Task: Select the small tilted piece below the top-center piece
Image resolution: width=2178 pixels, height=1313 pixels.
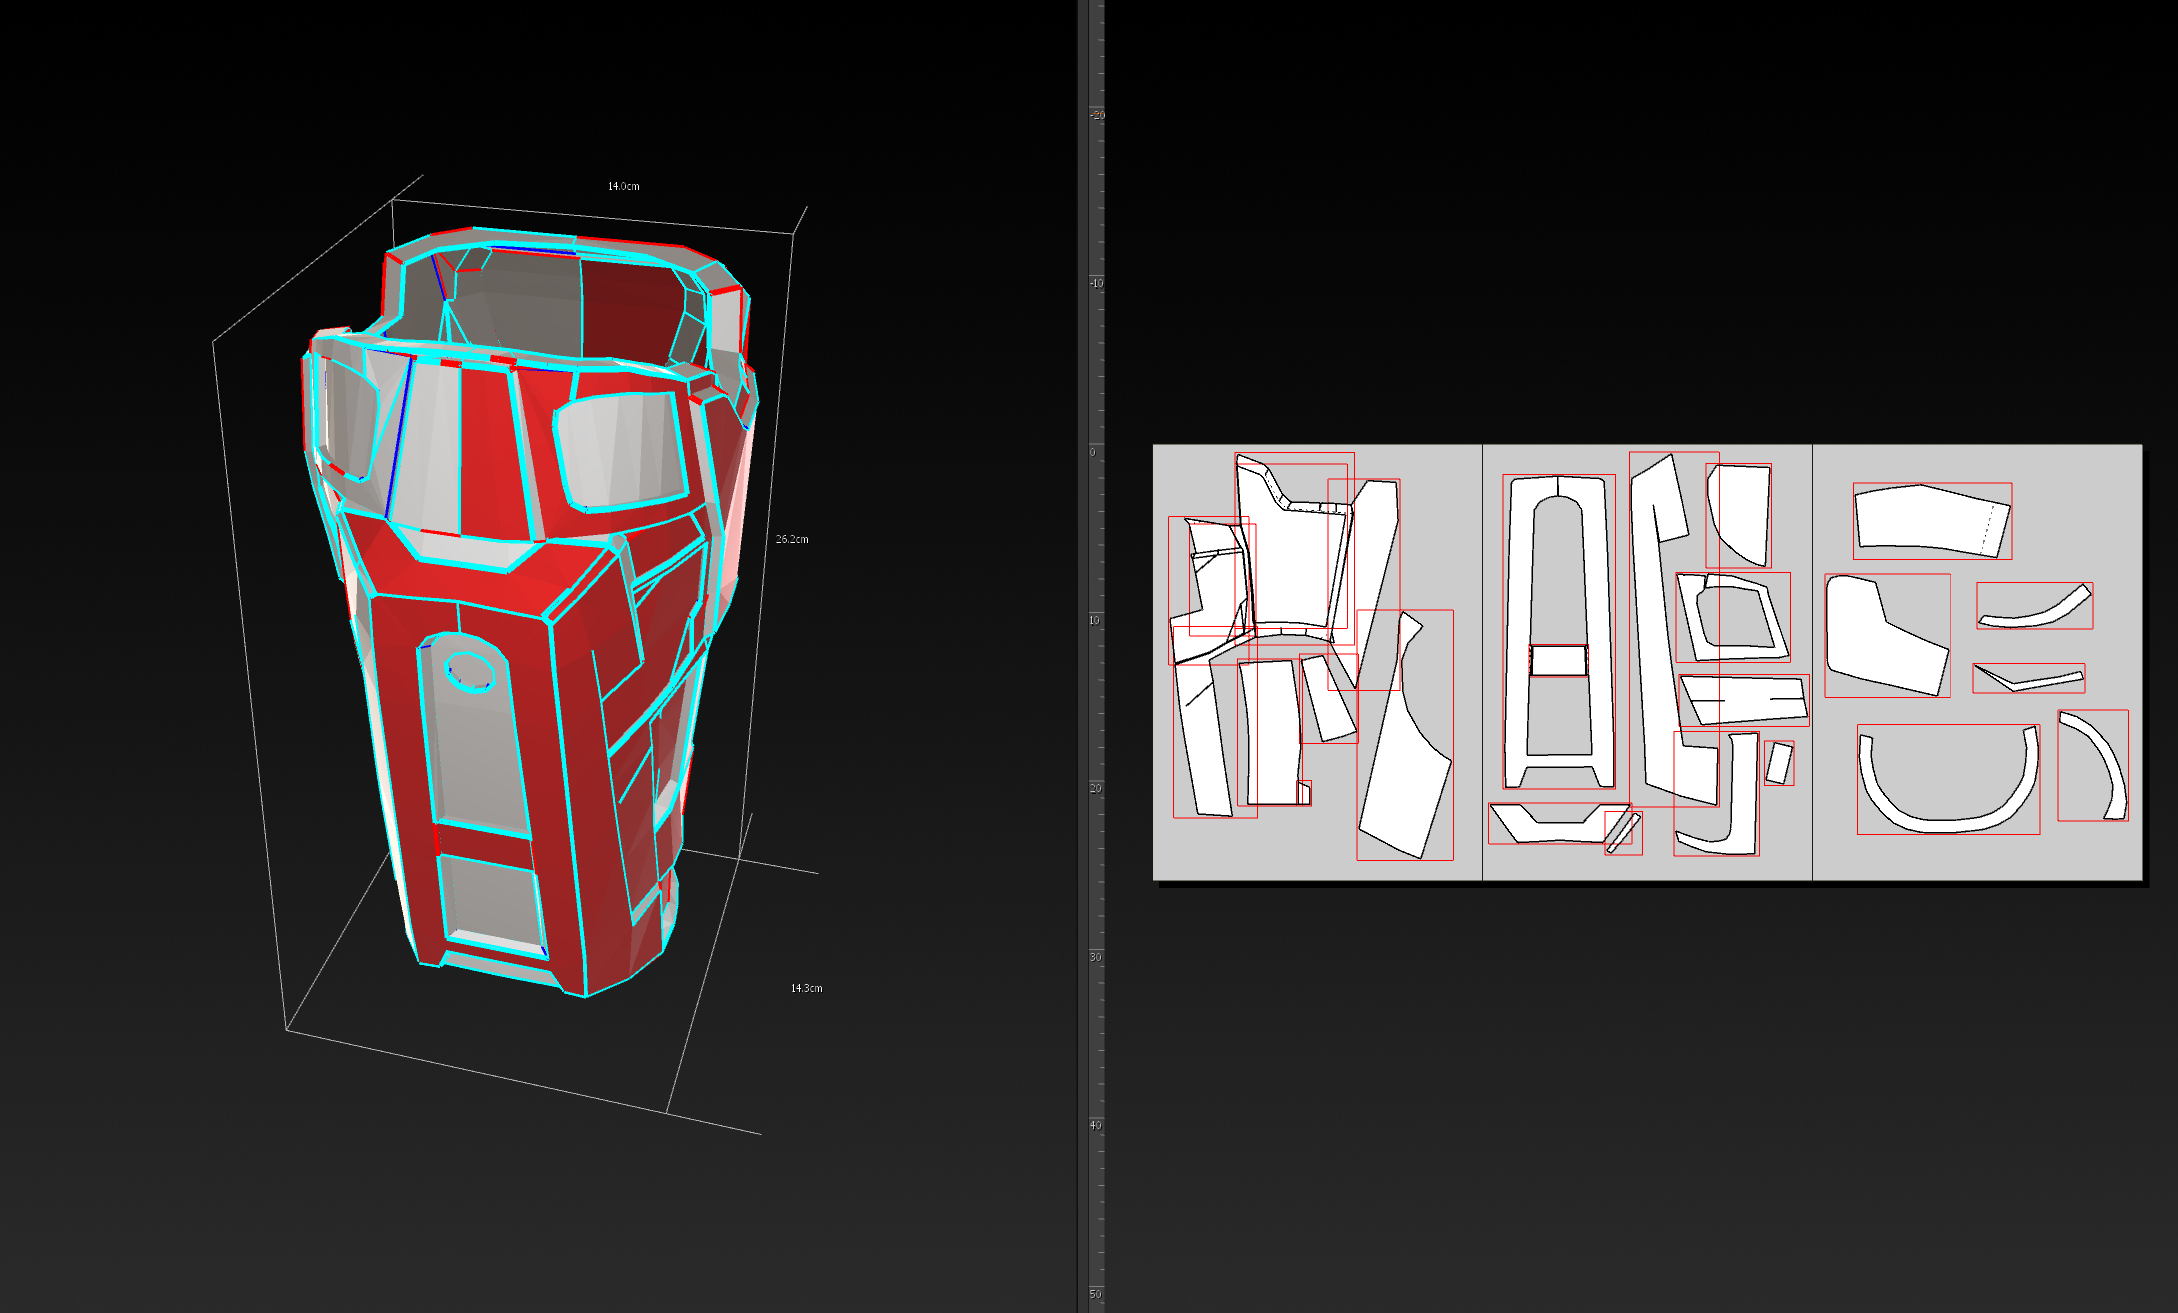Action: pos(1328,698)
